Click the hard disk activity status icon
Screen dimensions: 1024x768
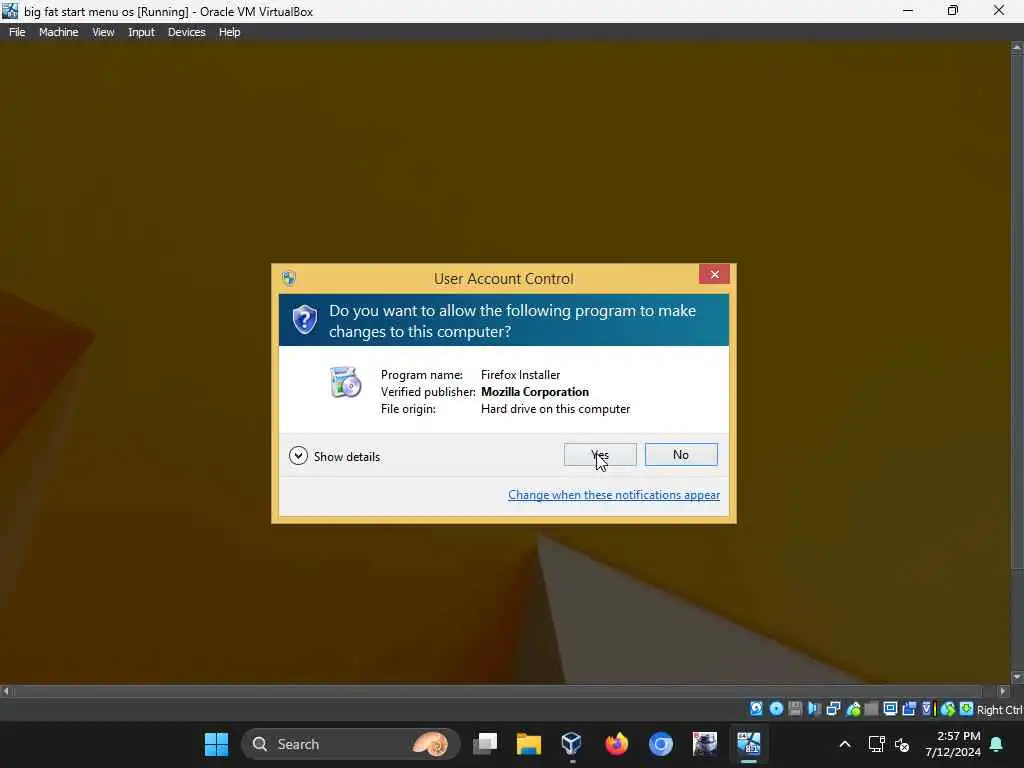tap(756, 709)
